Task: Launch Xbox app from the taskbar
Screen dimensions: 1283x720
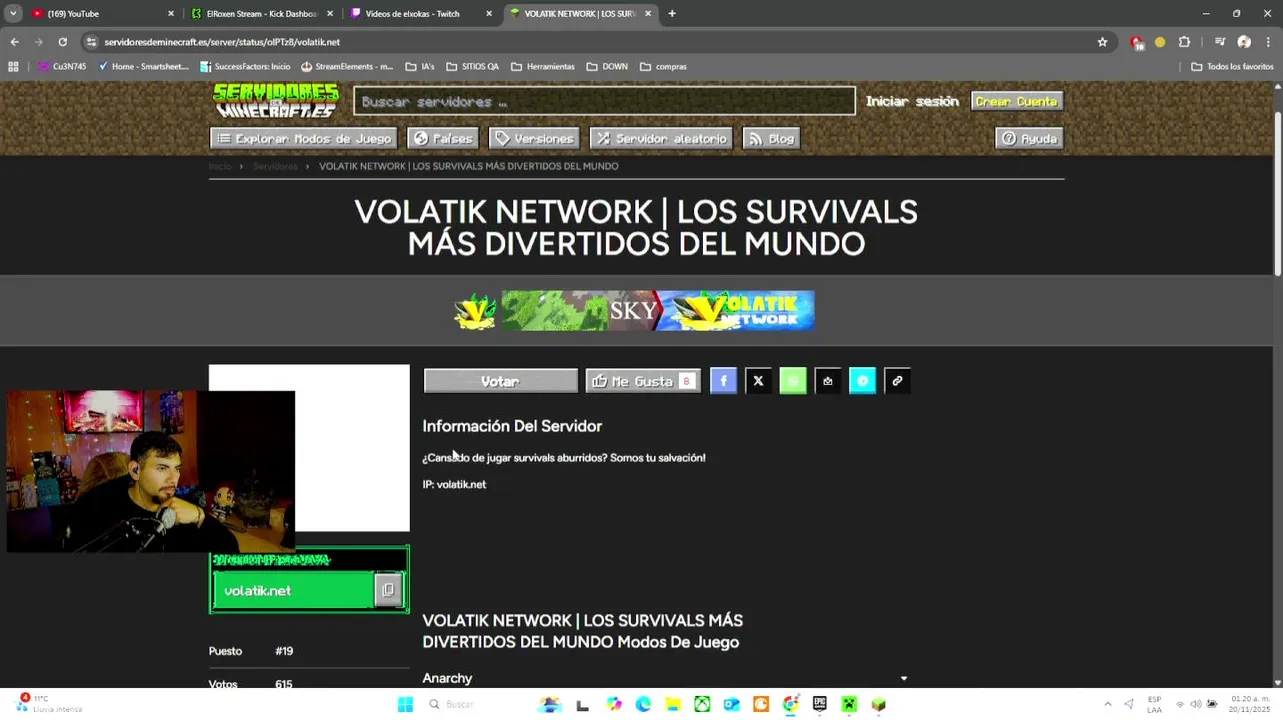Action: tap(702, 704)
